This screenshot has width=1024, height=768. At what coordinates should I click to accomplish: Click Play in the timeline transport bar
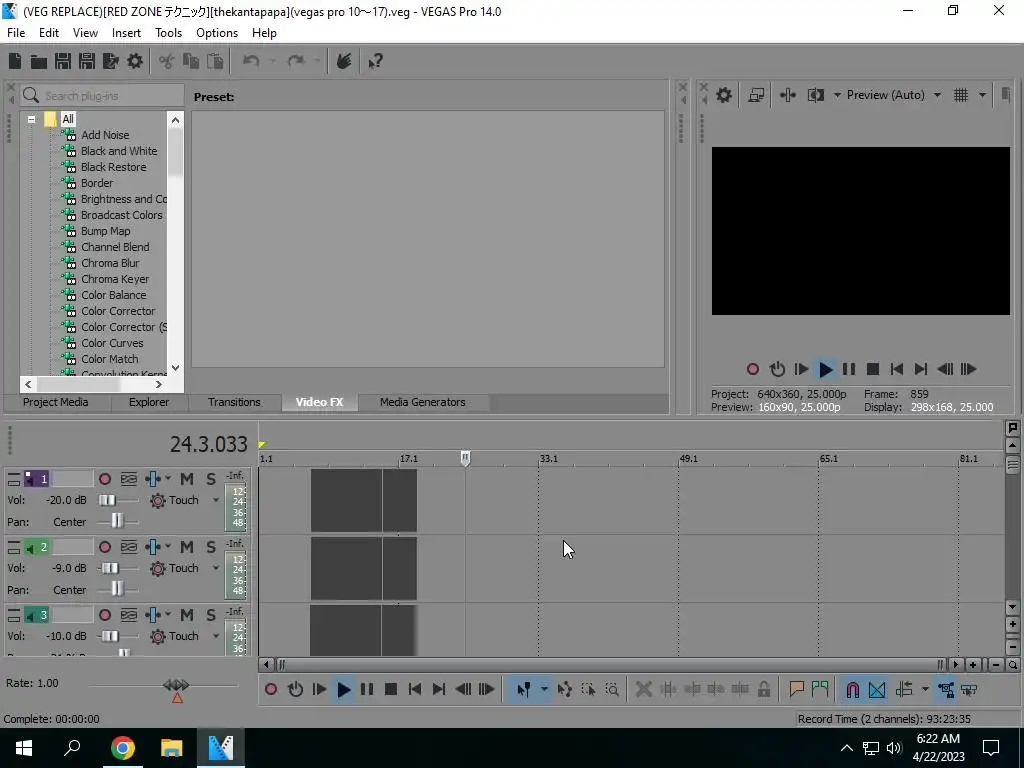344,689
